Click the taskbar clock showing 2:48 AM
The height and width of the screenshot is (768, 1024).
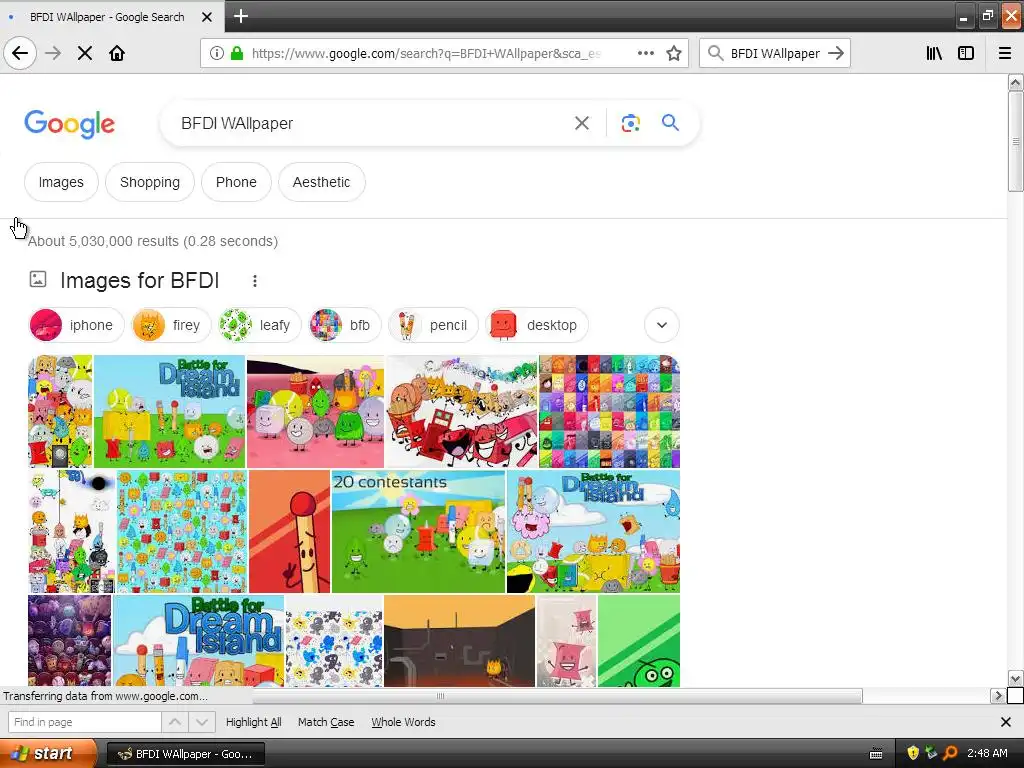pyautogui.click(x=987, y=754)
